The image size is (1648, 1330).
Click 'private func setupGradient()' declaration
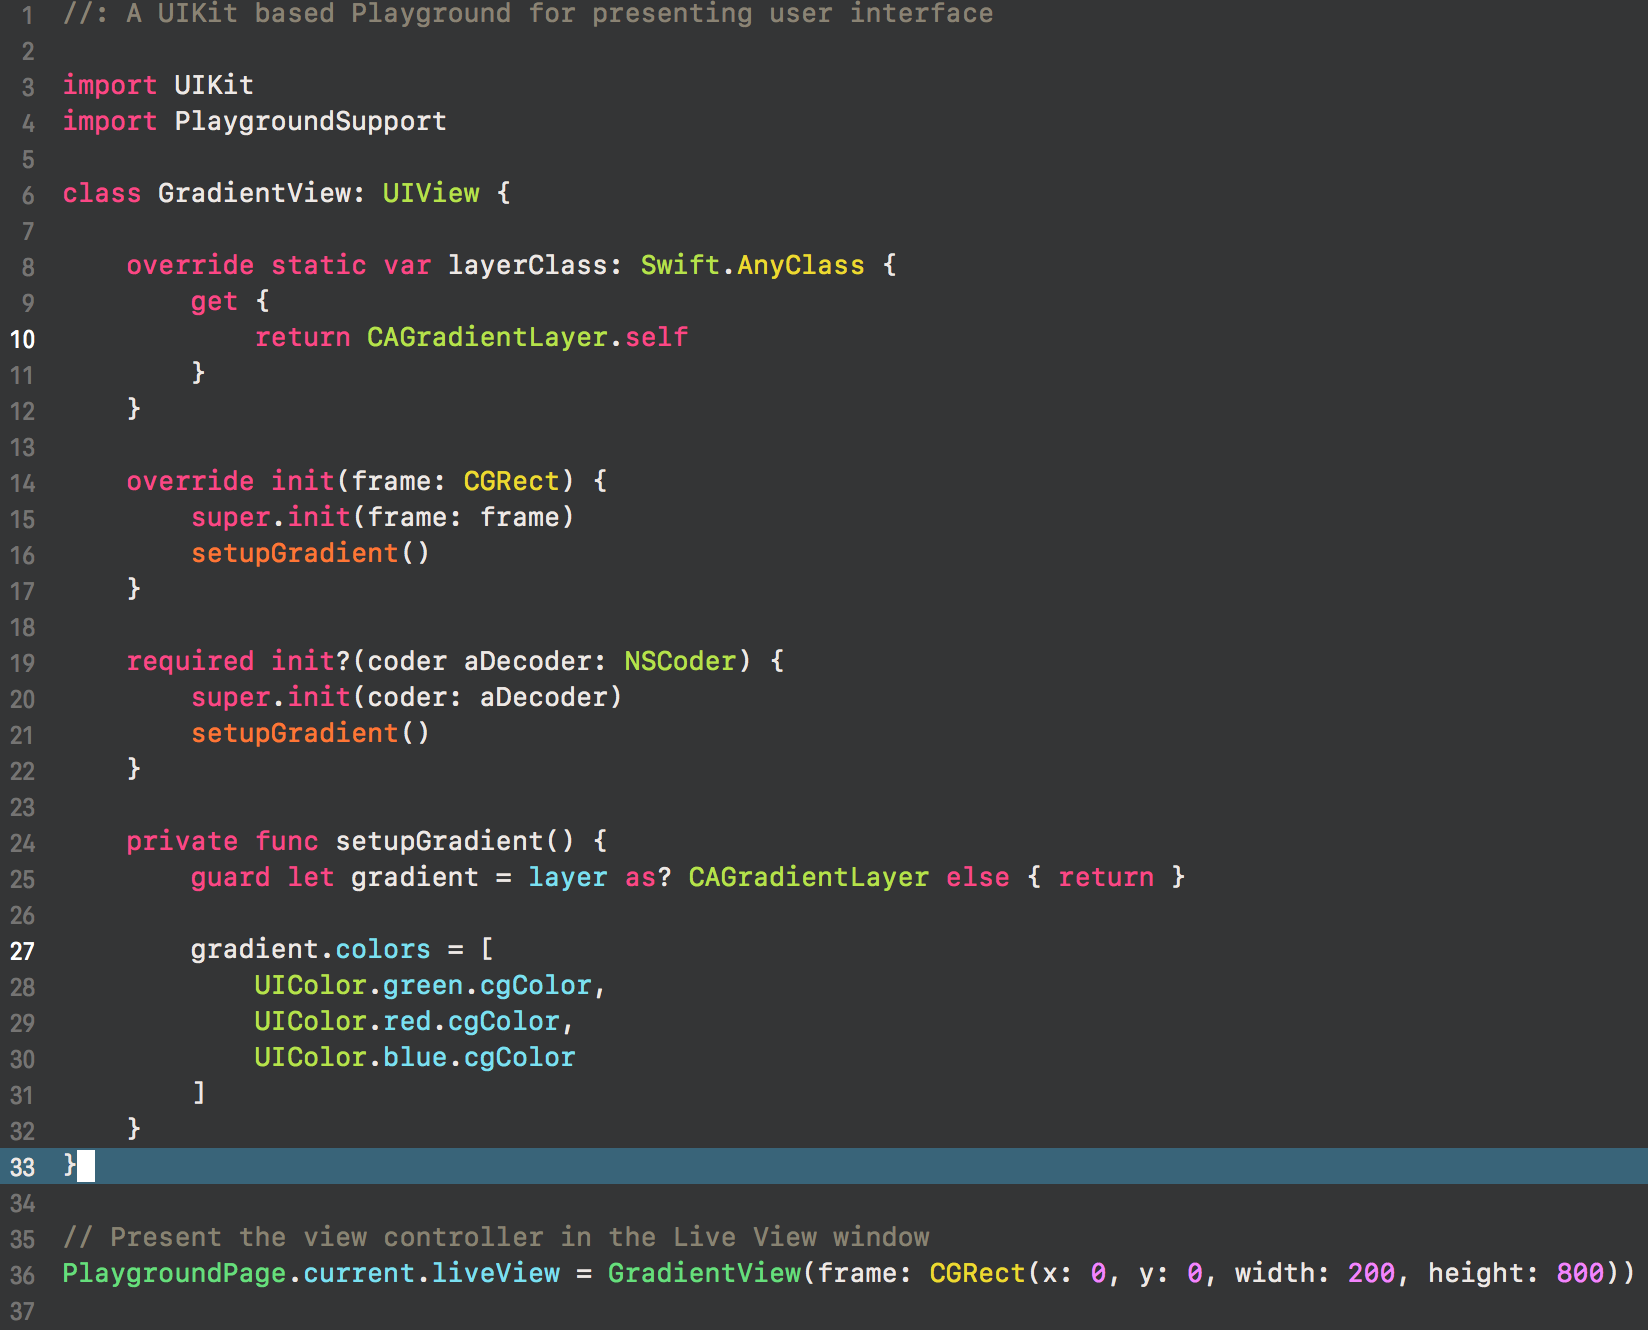pos(350,841)
